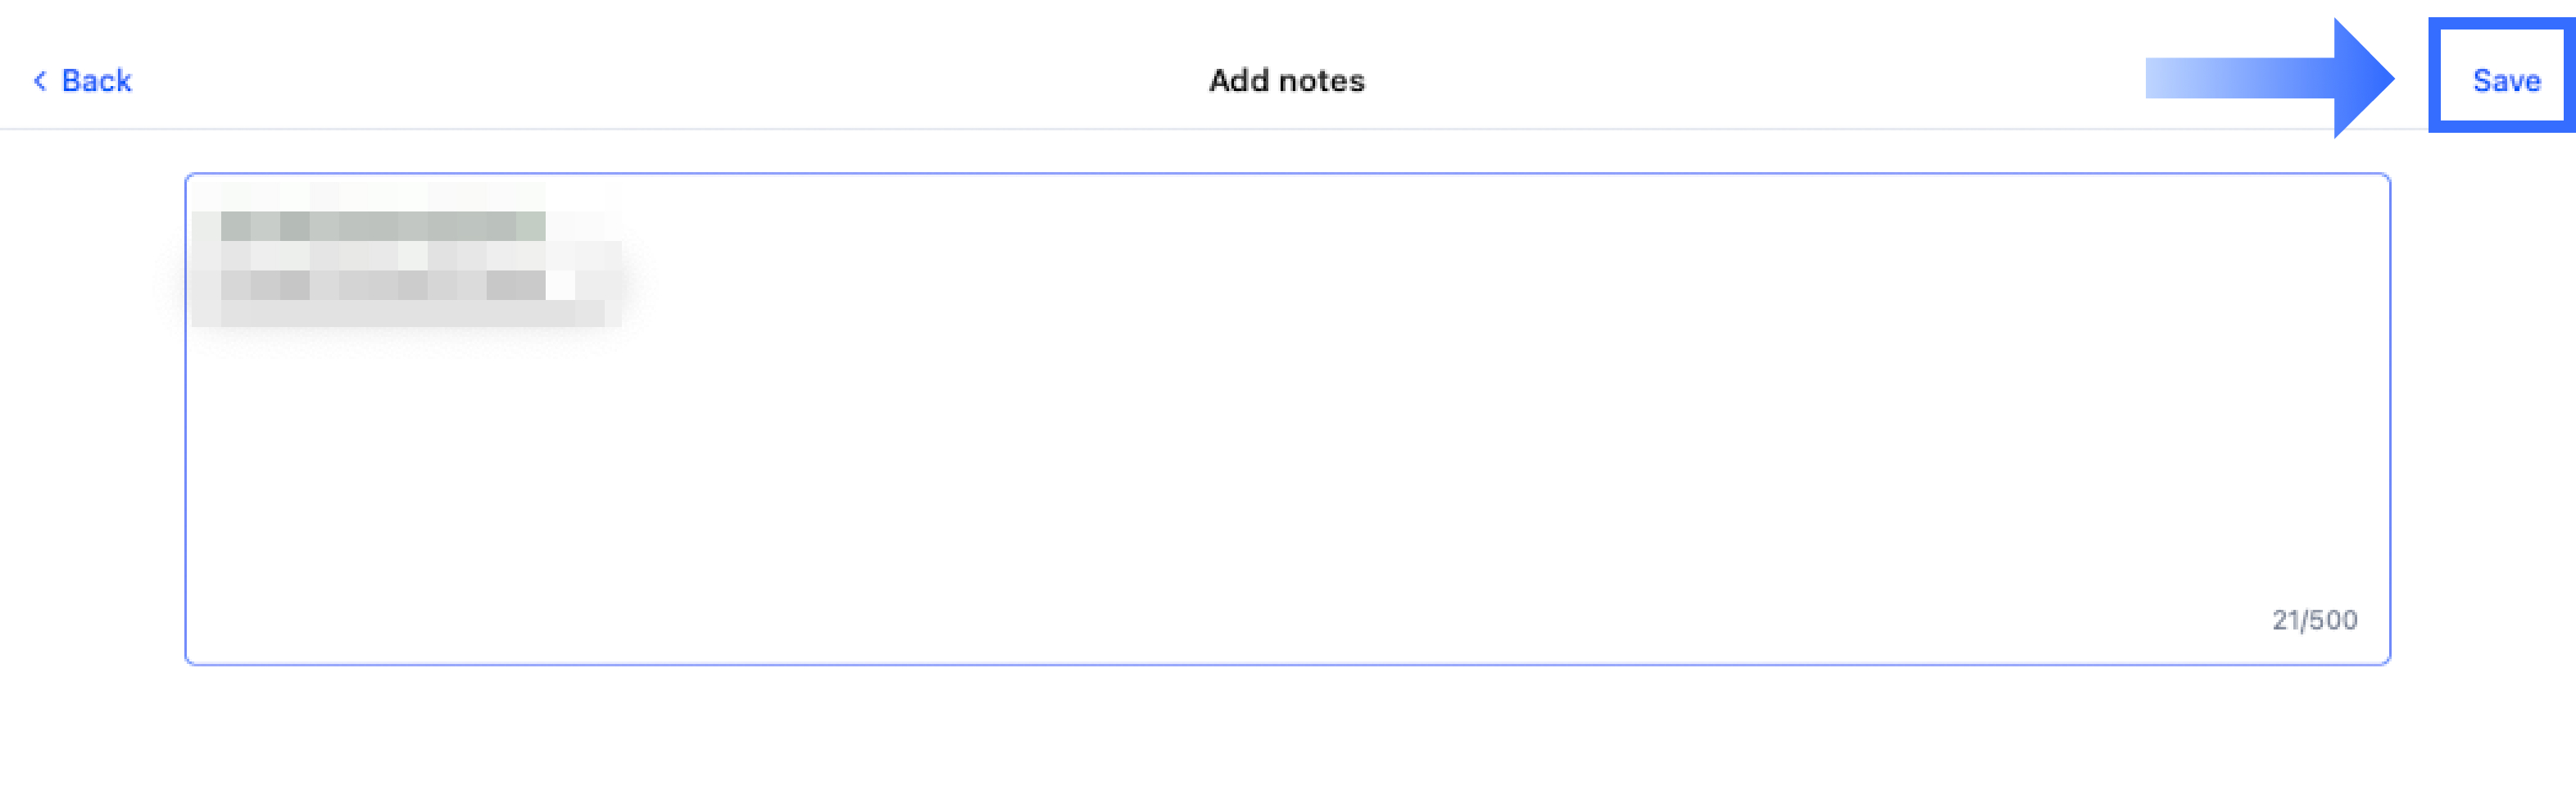This screenshot has height=809, width=2576.
Task: Click the dark first line of blurred text
Action: click(382, 226)
